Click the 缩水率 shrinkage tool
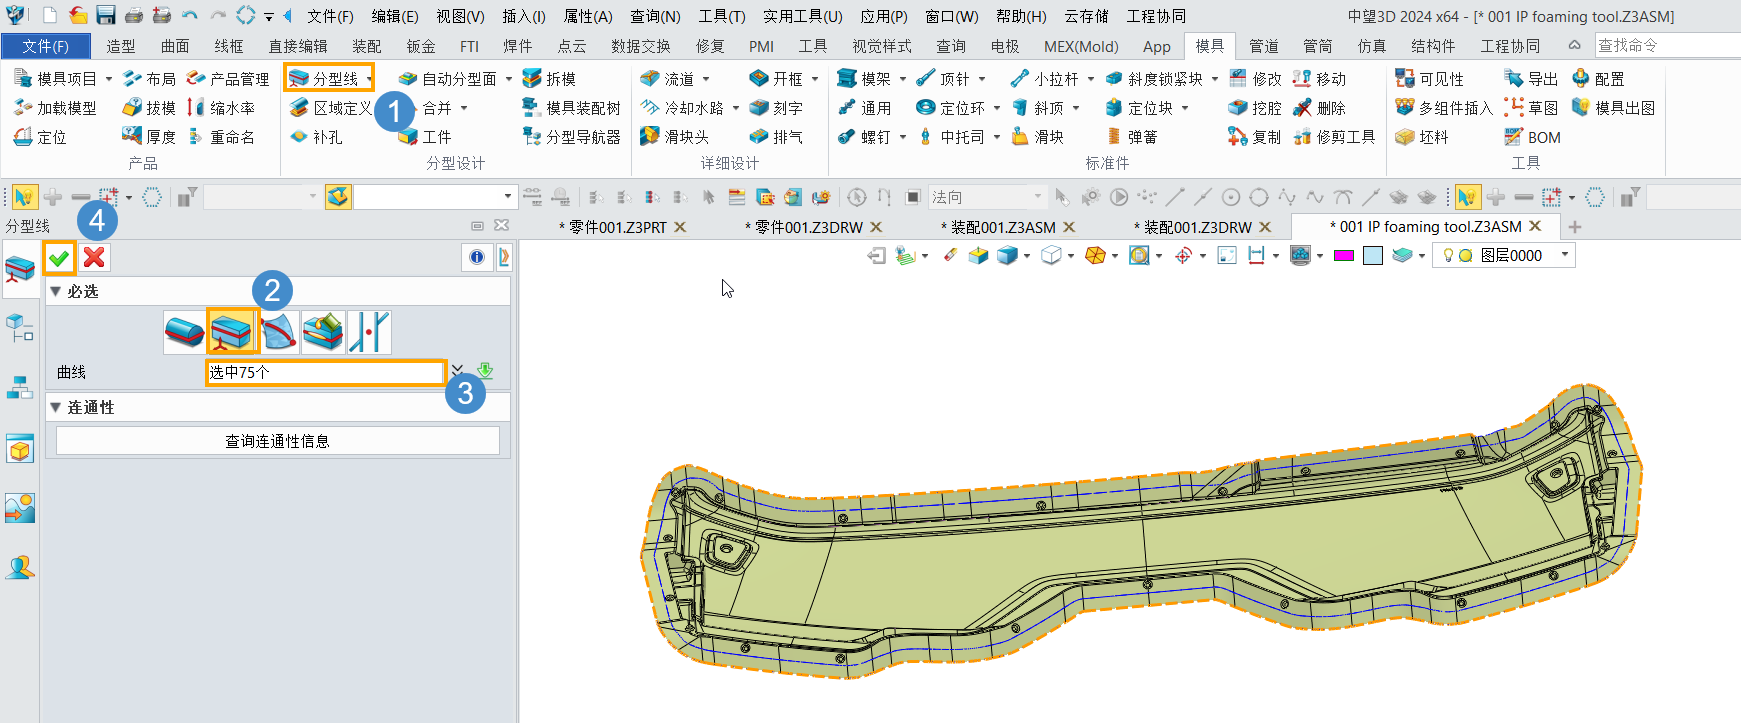Viewport: 1741px width, 723px height. [x=220, y=107]
